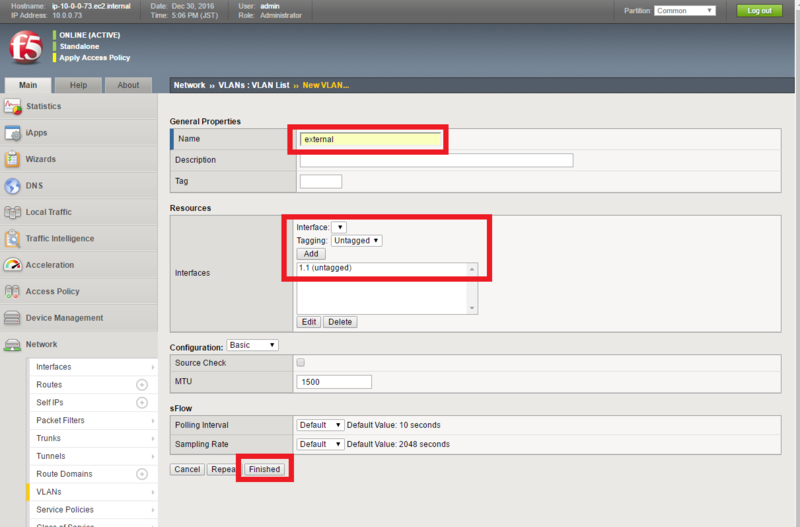Screen dimensions: 800x527
Task: Open the Routes menu item
Action: [49, 385]
